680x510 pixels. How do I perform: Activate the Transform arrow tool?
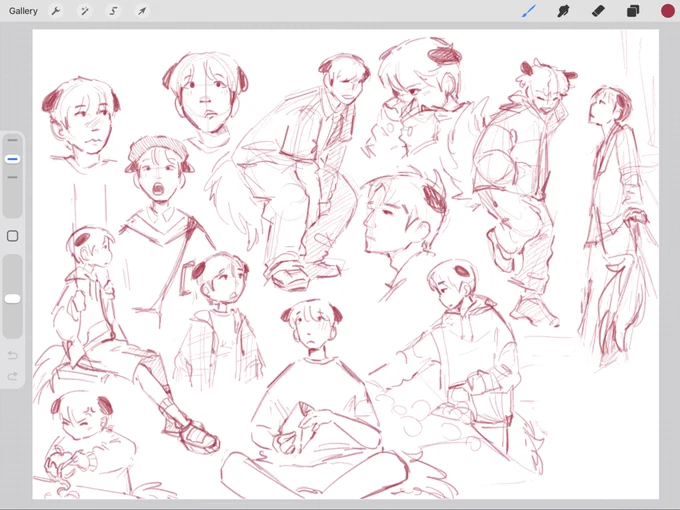tap(142, 11)
